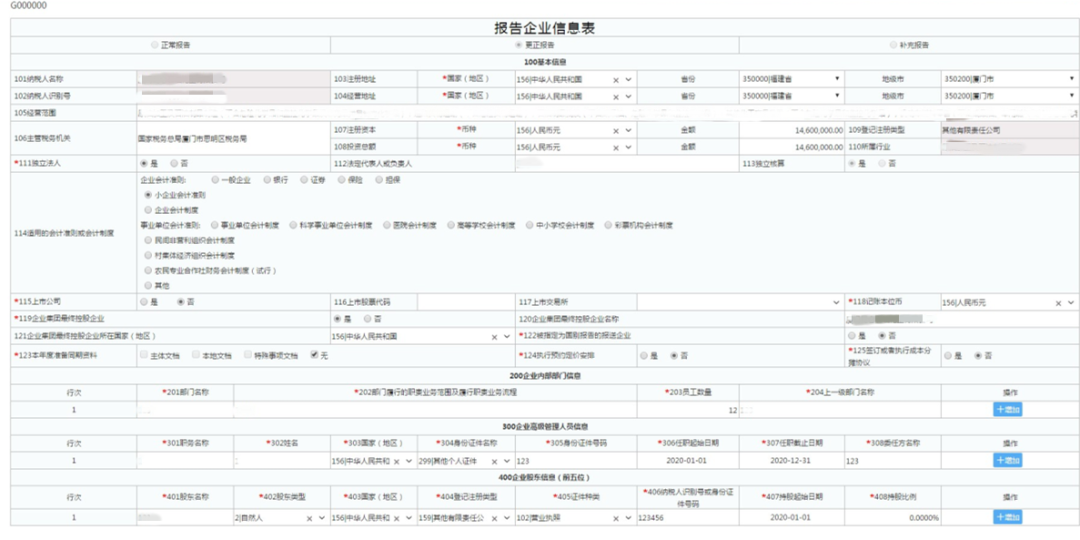This screenshot has width=1080, height=540.
Task: Open the 103注册地址 地级市 dropdown
Action: coord(1009,79)
